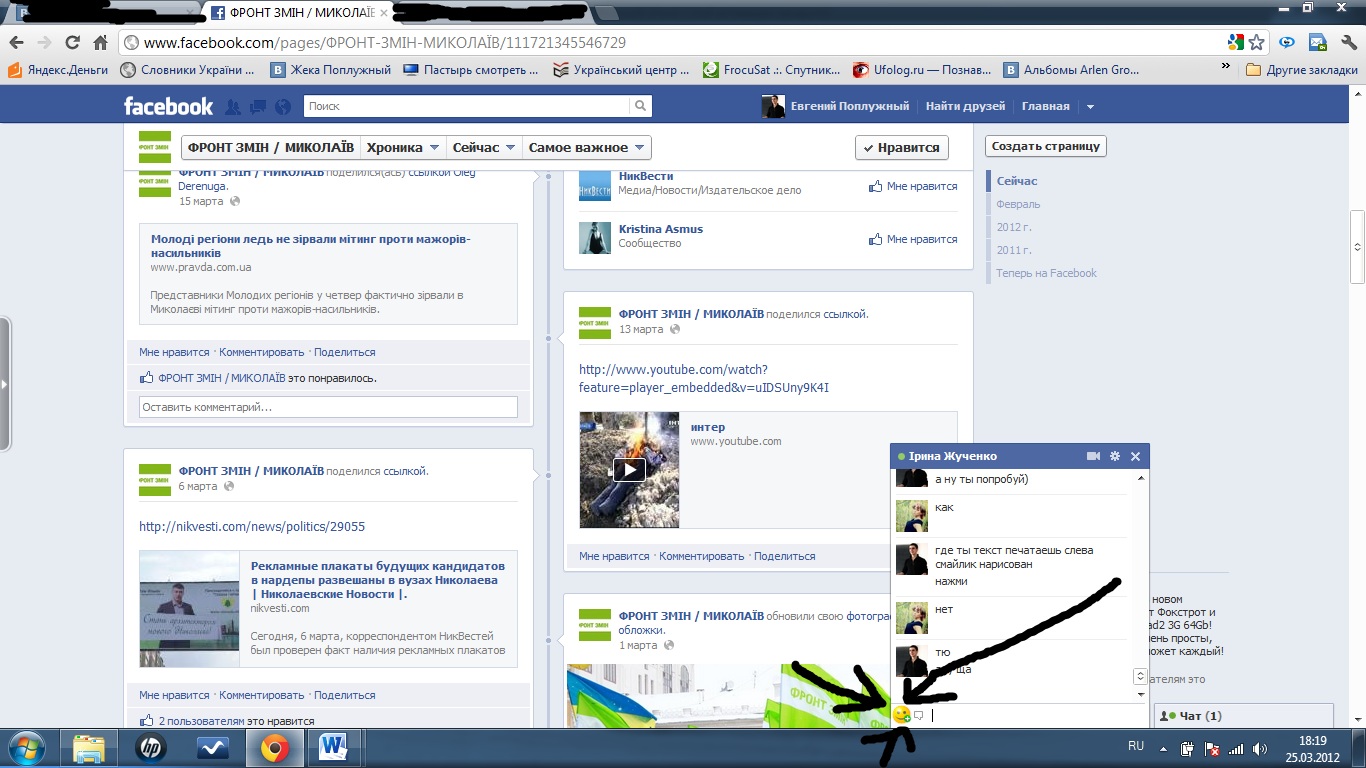Click network signal icon in tray
This screenshot has height=768, width=1366.
[x=1237, y=748]
